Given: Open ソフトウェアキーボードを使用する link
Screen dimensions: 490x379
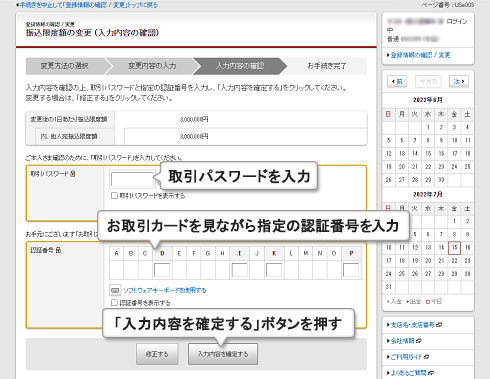Looking at the screenshot, I should pyautogui.click(x=165, y=290).
